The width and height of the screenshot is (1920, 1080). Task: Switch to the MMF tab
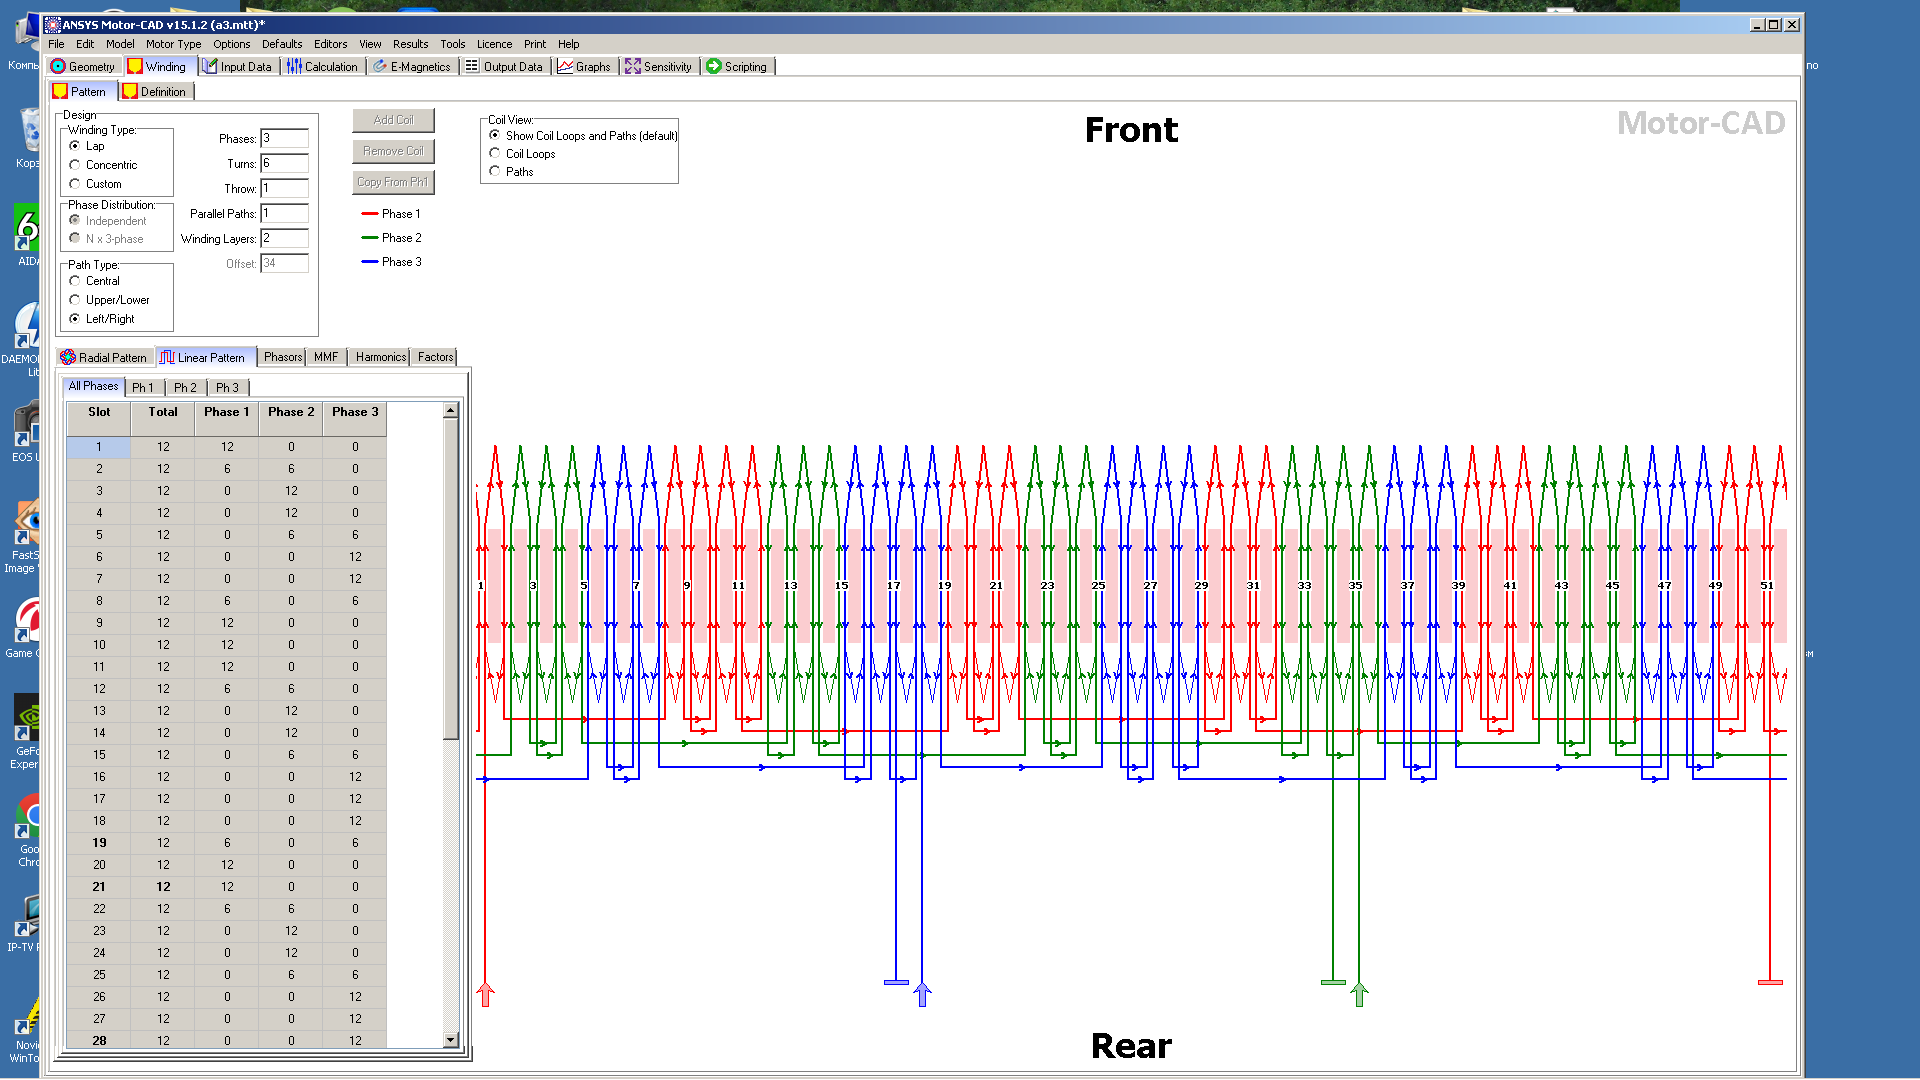(x=326, y=357)
